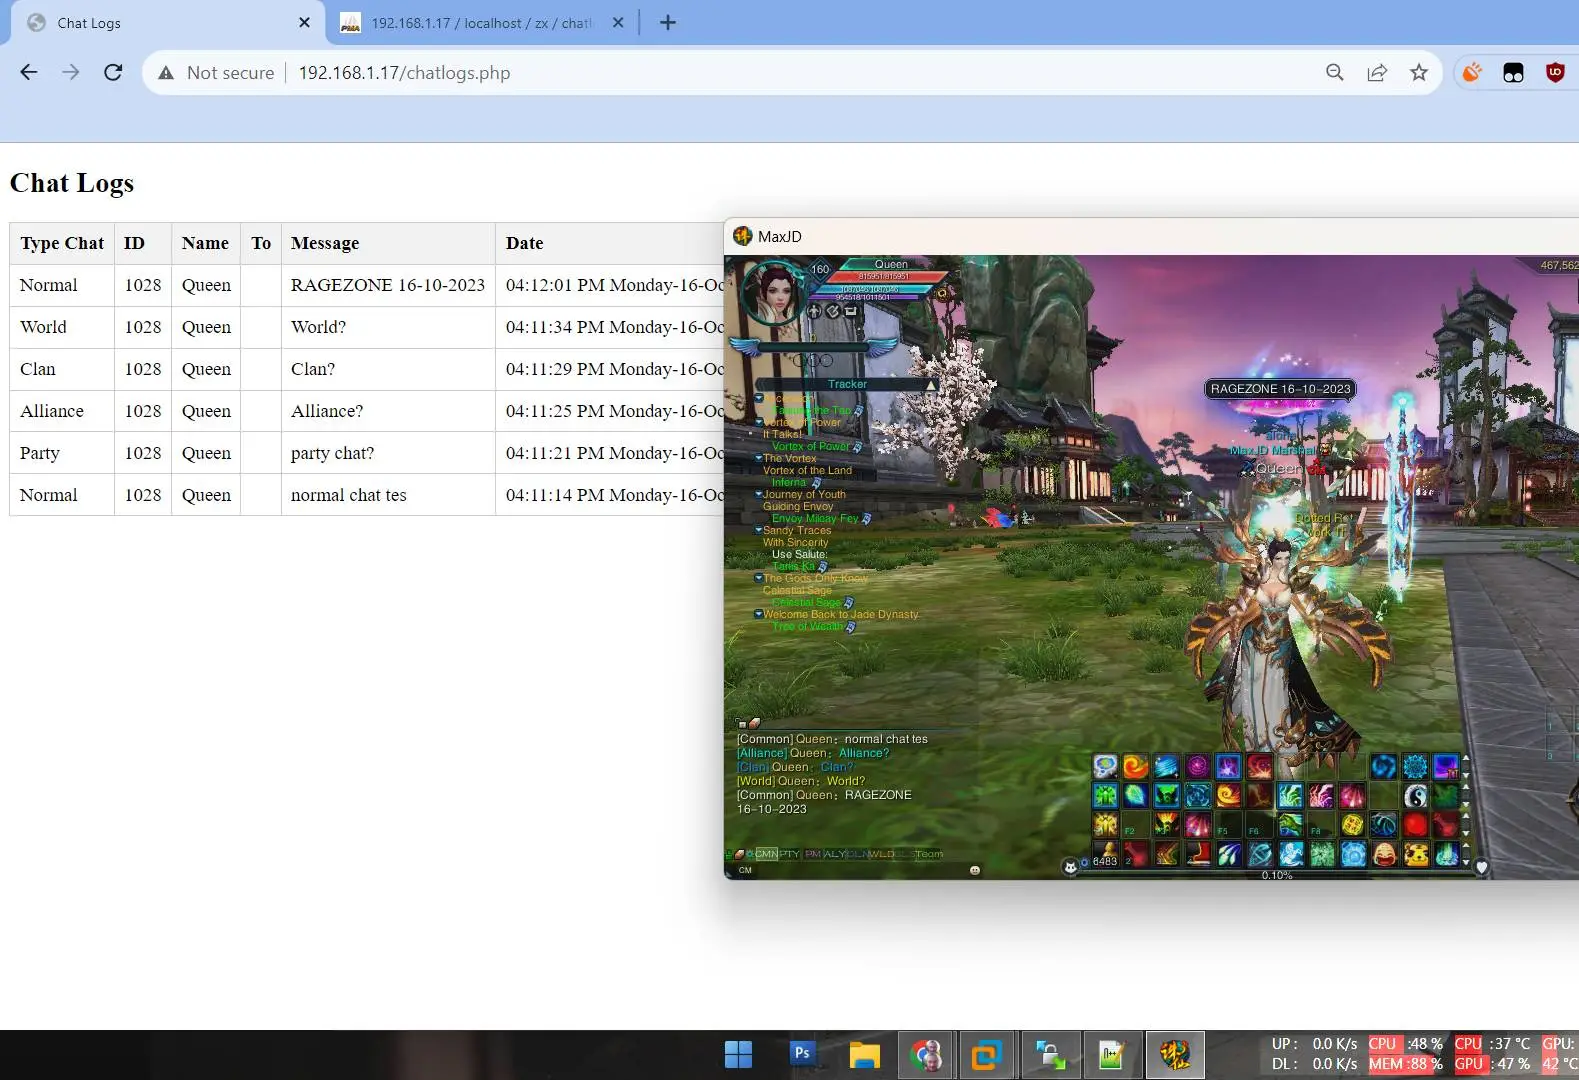Collapse Journey of Youth quest entry
The width and height of the screenshot is (1579, 1080).
[x=759, y=494]
